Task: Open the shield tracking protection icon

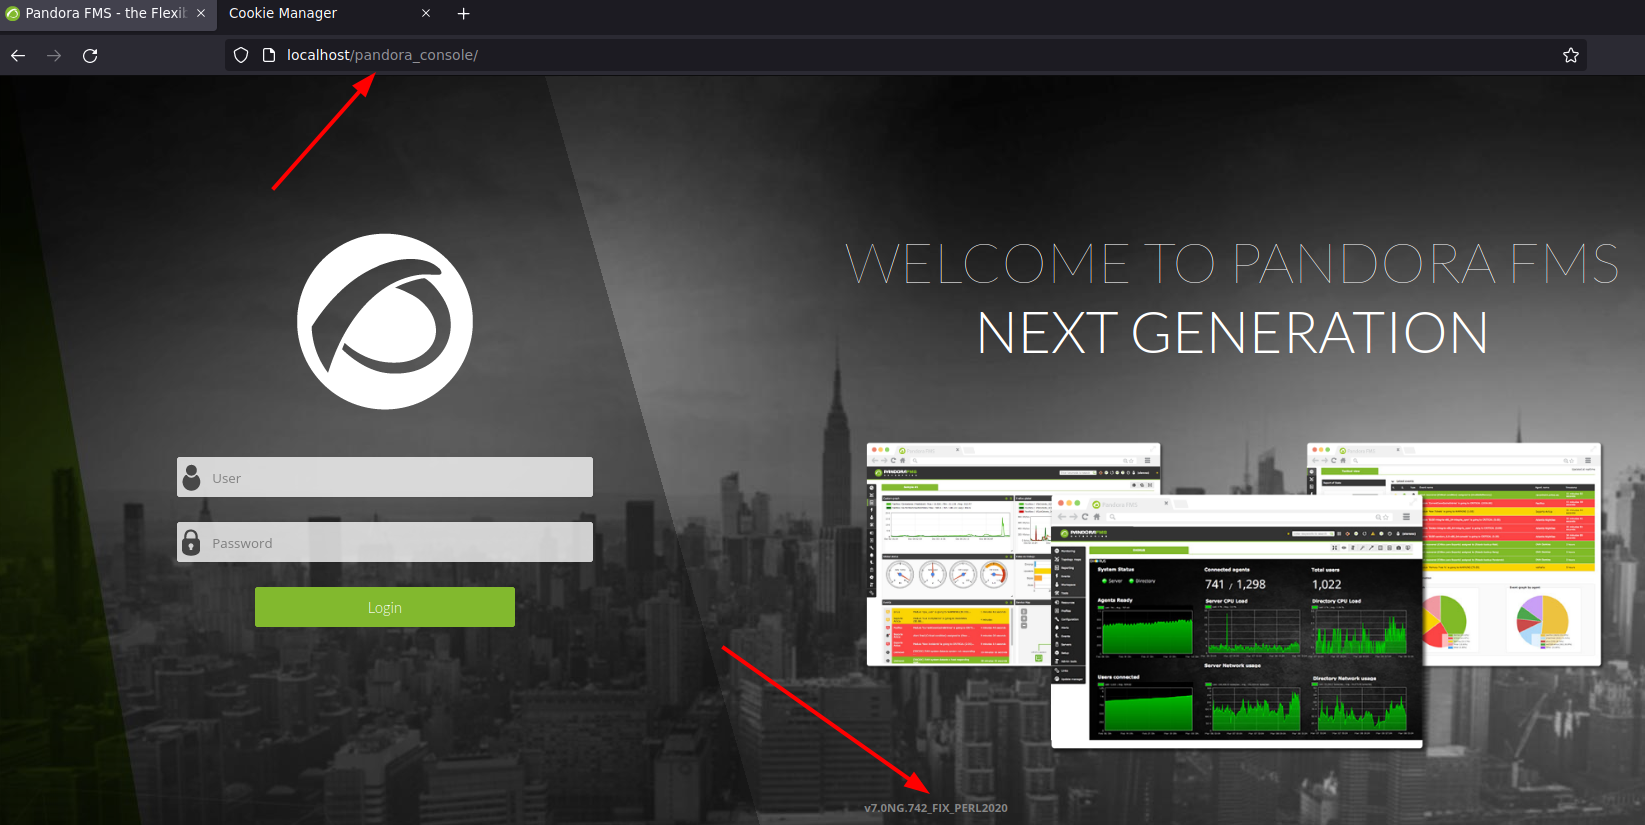Action: [x=241, y=55]
